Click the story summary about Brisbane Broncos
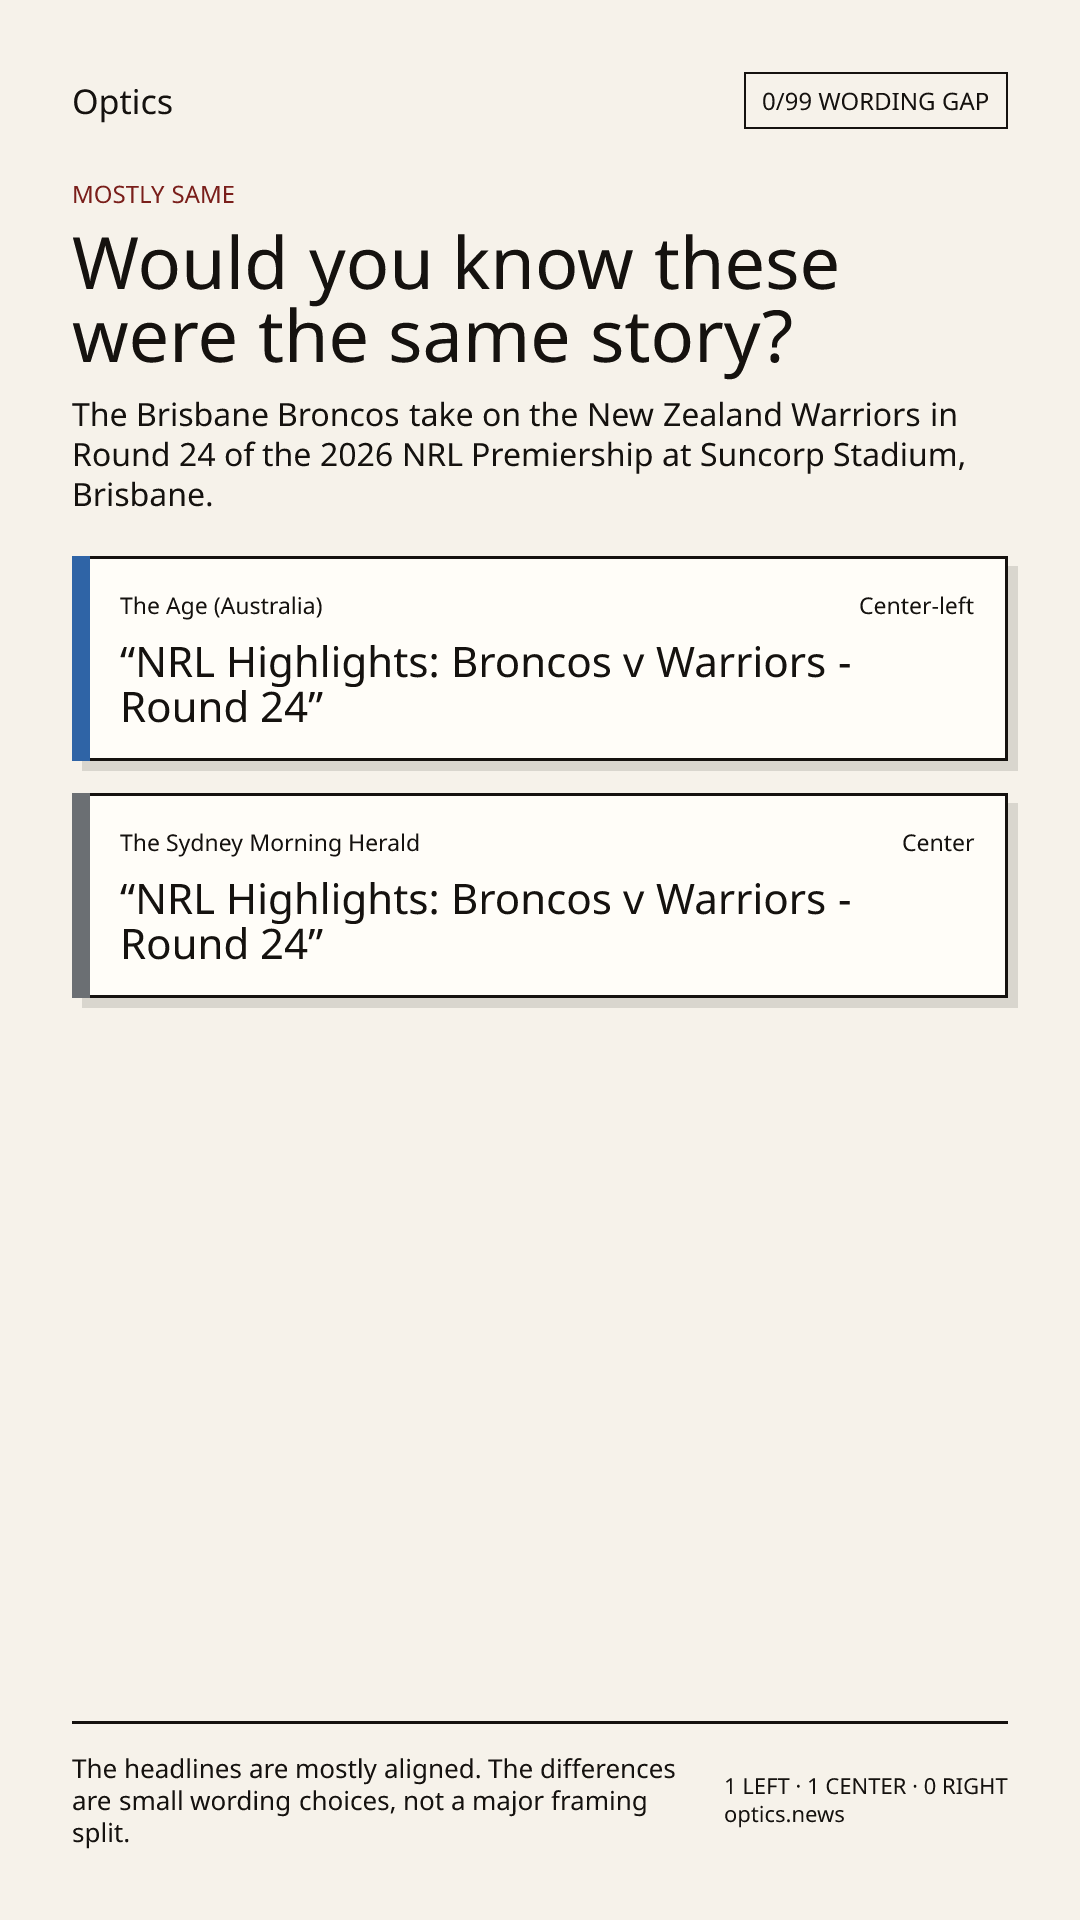The width and height of the screenshot is (1080, 1920). 519,455
